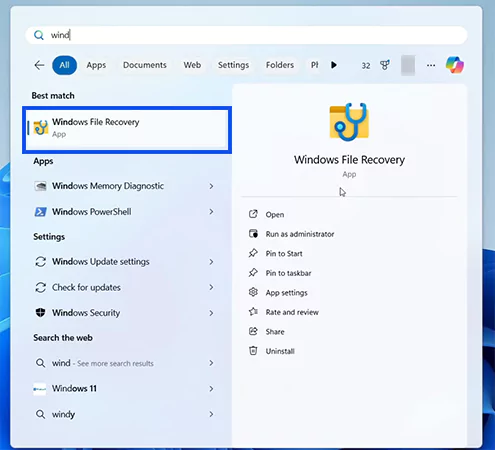Click the Windows Security shield icon
This screenshot has width=495, height=450.
pyautogui.click(x=40, y=313)
